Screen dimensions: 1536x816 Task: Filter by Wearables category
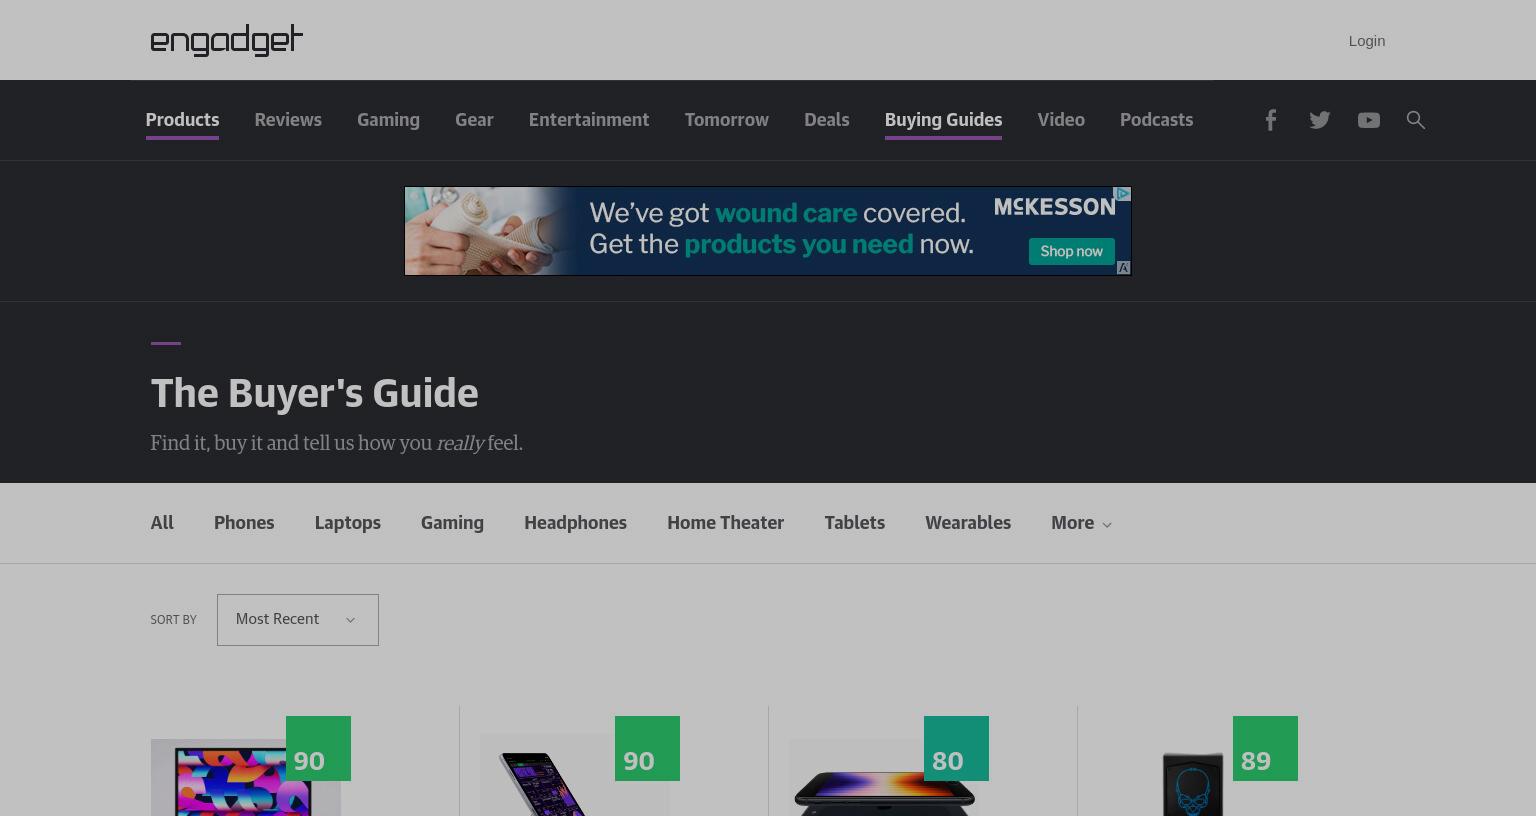(968, 523)
